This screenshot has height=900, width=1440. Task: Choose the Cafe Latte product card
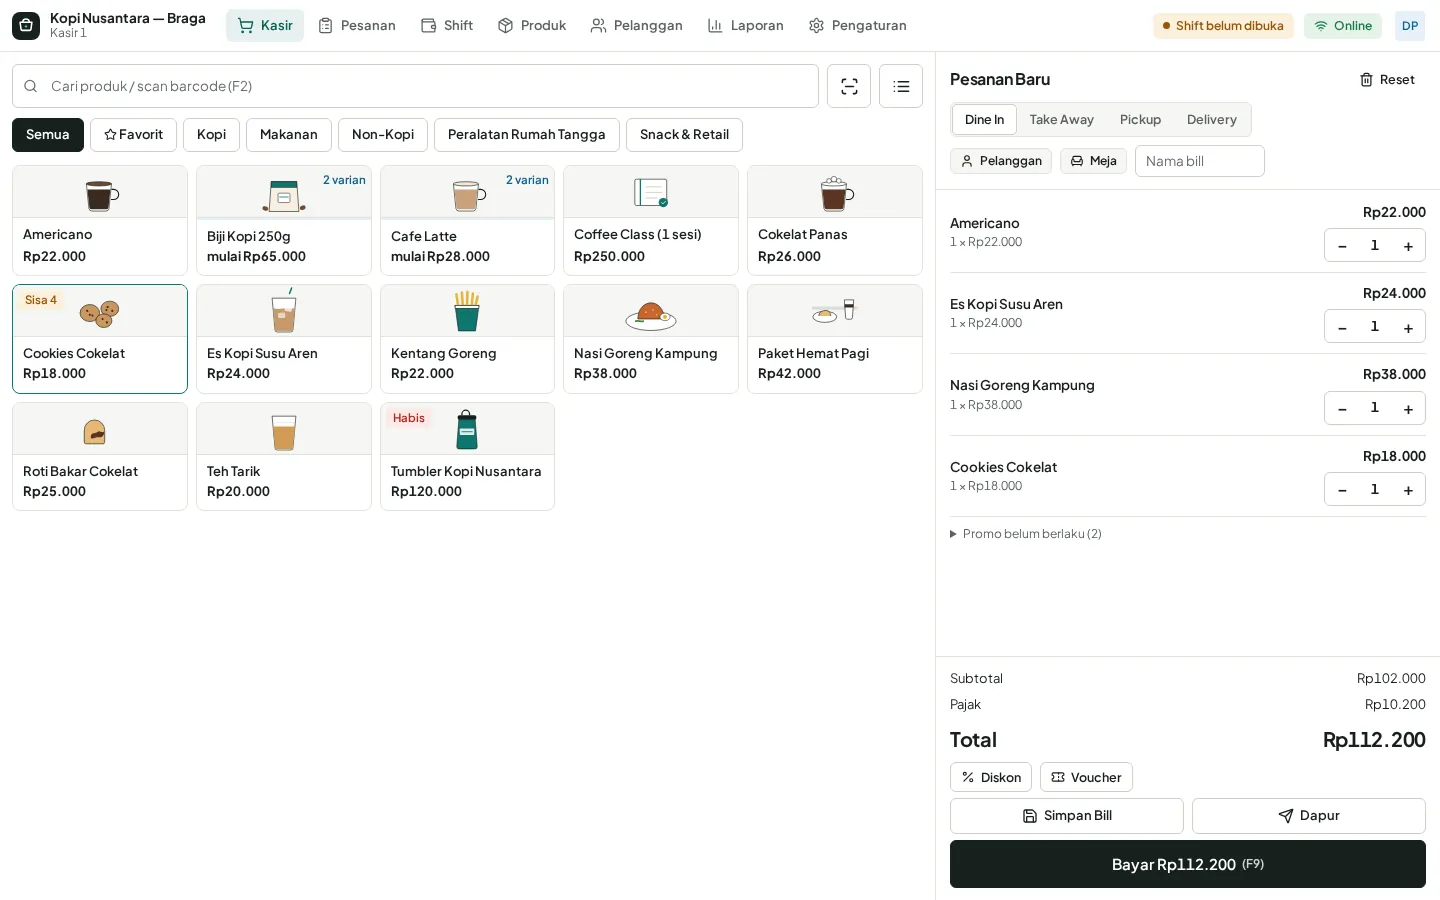coord(467,220)
